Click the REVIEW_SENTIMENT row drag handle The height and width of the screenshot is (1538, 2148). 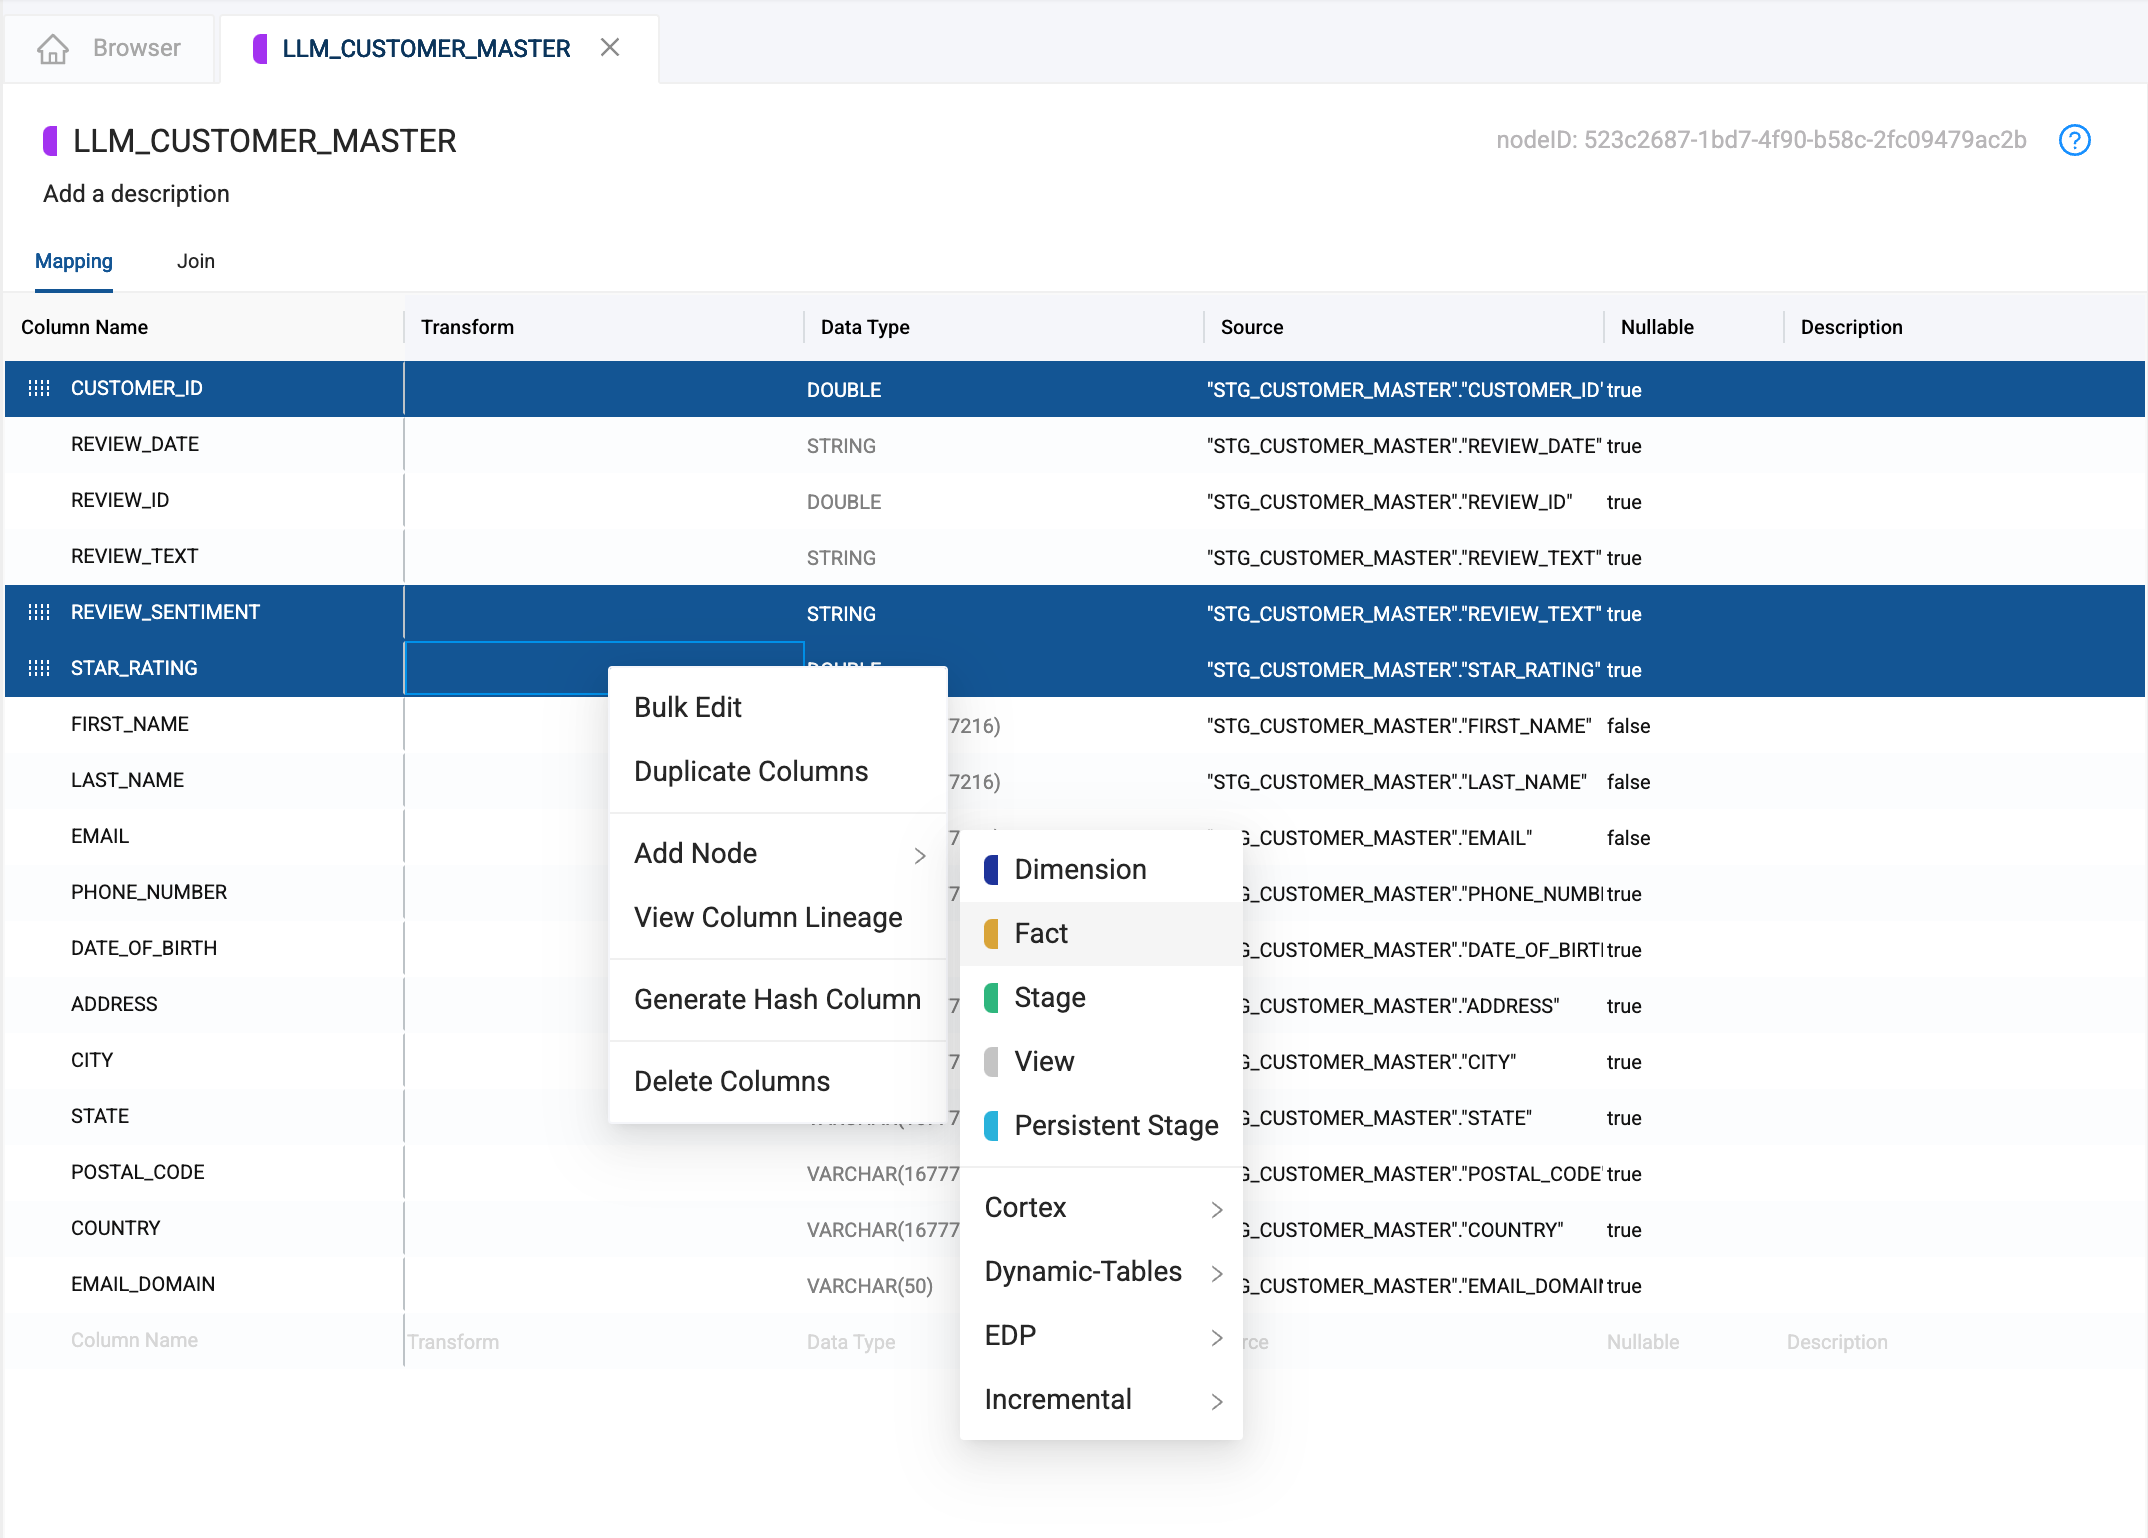coord(39,612)
